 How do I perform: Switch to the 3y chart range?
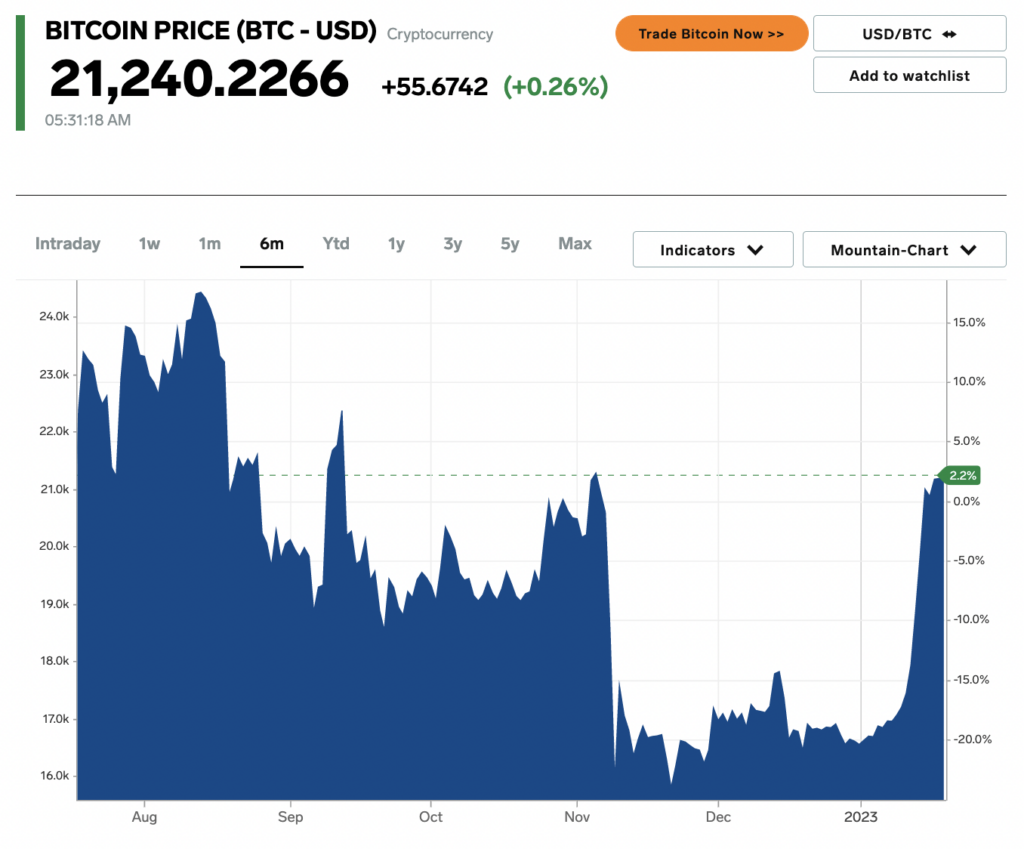(x=453, y=244)
